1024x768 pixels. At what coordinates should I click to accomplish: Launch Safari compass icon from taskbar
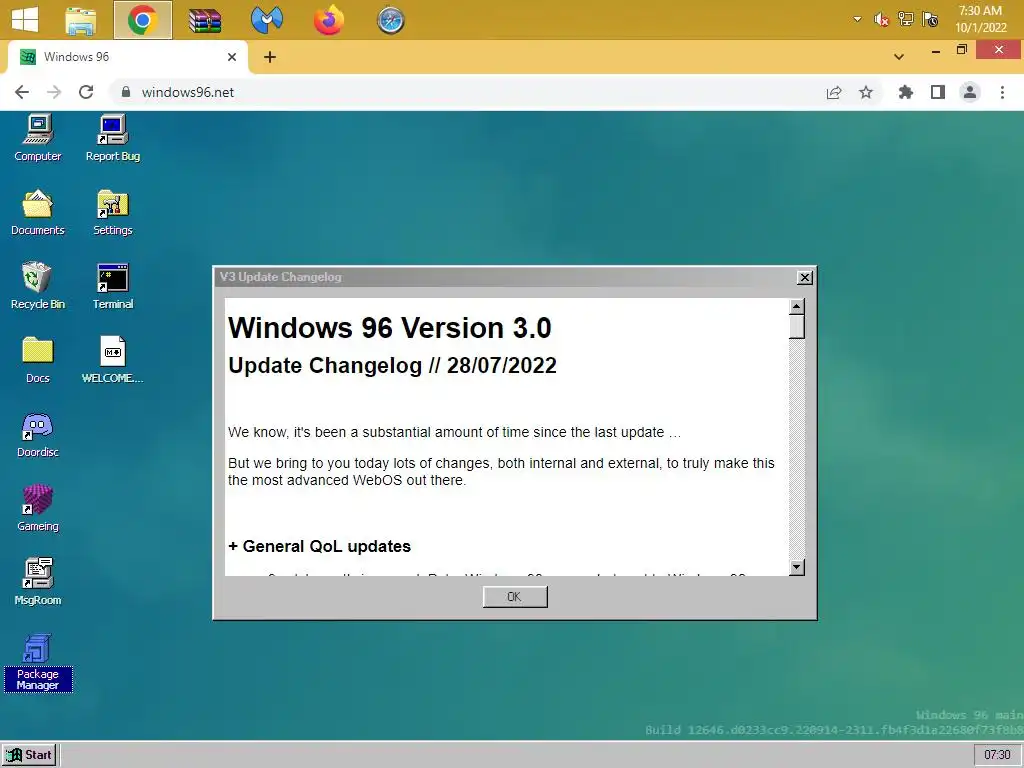391,20
